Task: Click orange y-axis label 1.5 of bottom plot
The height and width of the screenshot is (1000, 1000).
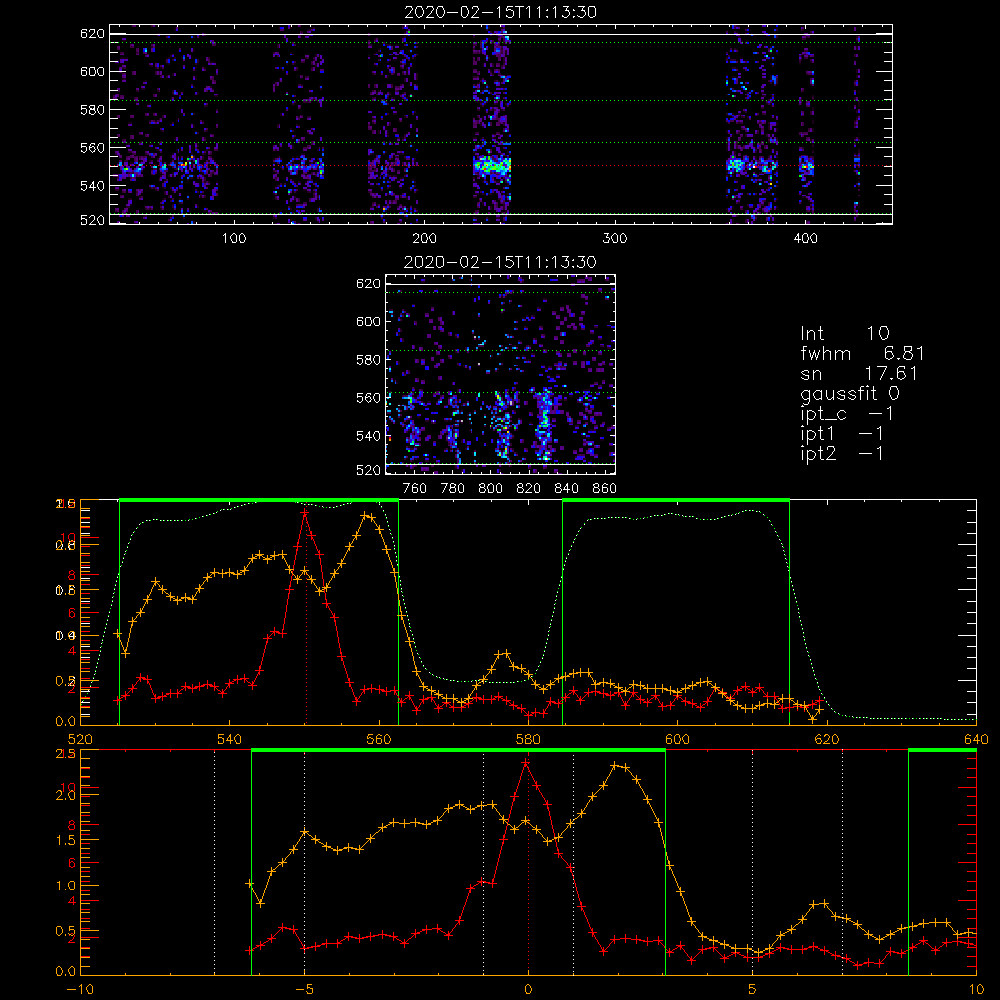Action: [65, 841]
